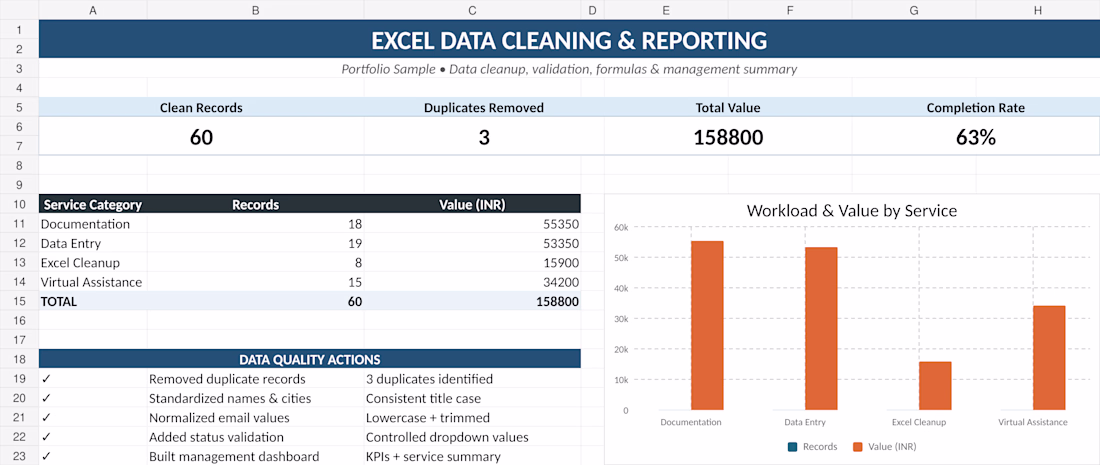
Task: Click the 'Clean Records' KPI label
Action: pyautogui.click(x=201, y=107)
